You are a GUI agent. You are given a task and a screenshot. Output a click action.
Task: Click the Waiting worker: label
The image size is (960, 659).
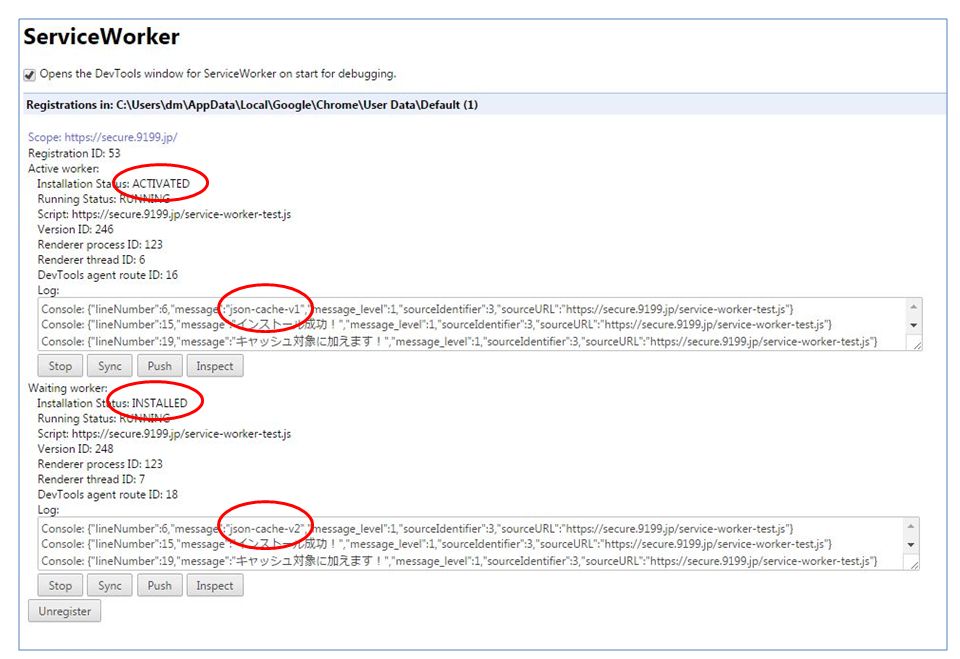pyautogui.click(x=68, y=388)
